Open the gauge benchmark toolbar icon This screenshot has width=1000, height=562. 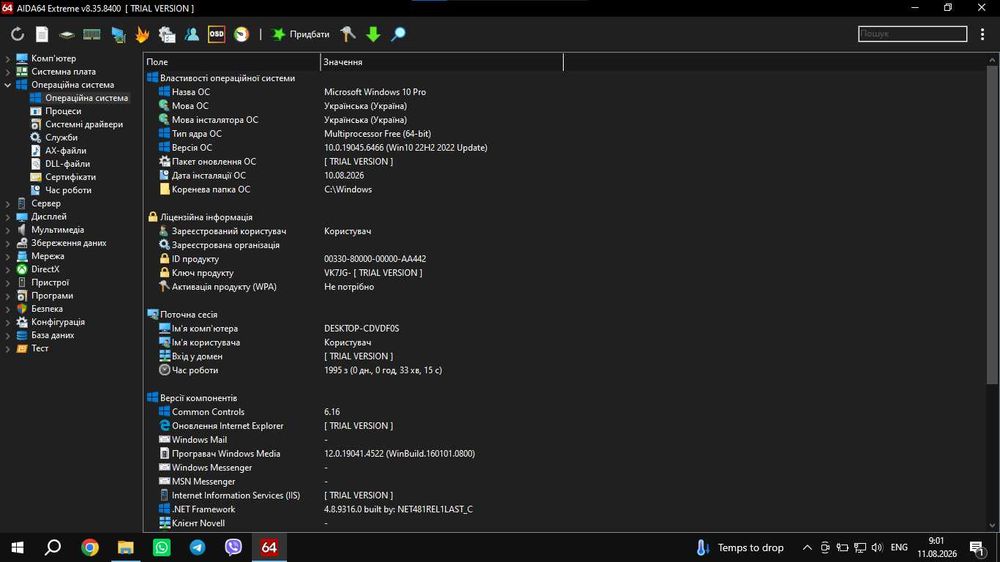click(x=242, y=34)
